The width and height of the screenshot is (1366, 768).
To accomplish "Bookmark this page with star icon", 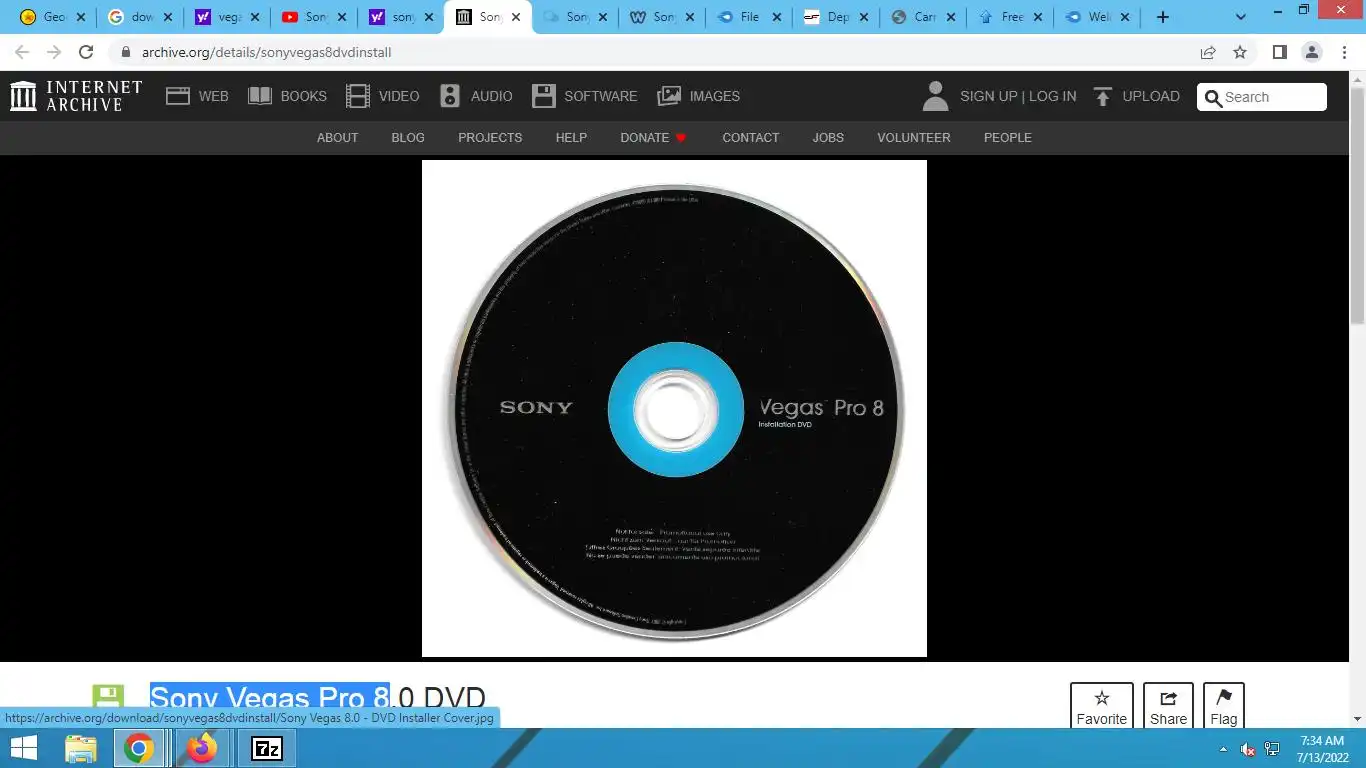I will [x=1240, y=52].
